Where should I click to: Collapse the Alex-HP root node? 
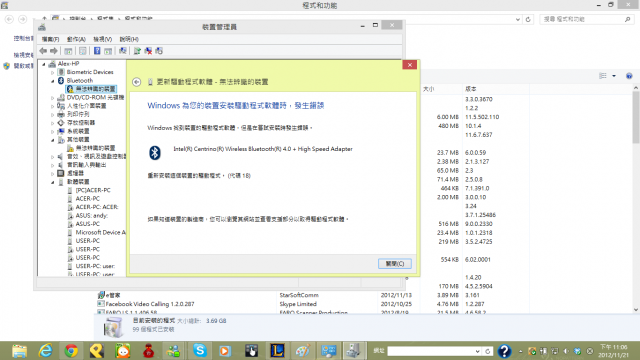click(x=44, y=64)
